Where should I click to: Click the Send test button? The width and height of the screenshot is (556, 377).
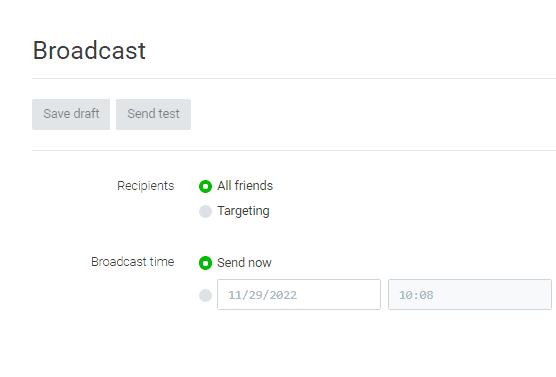(153, 114)
